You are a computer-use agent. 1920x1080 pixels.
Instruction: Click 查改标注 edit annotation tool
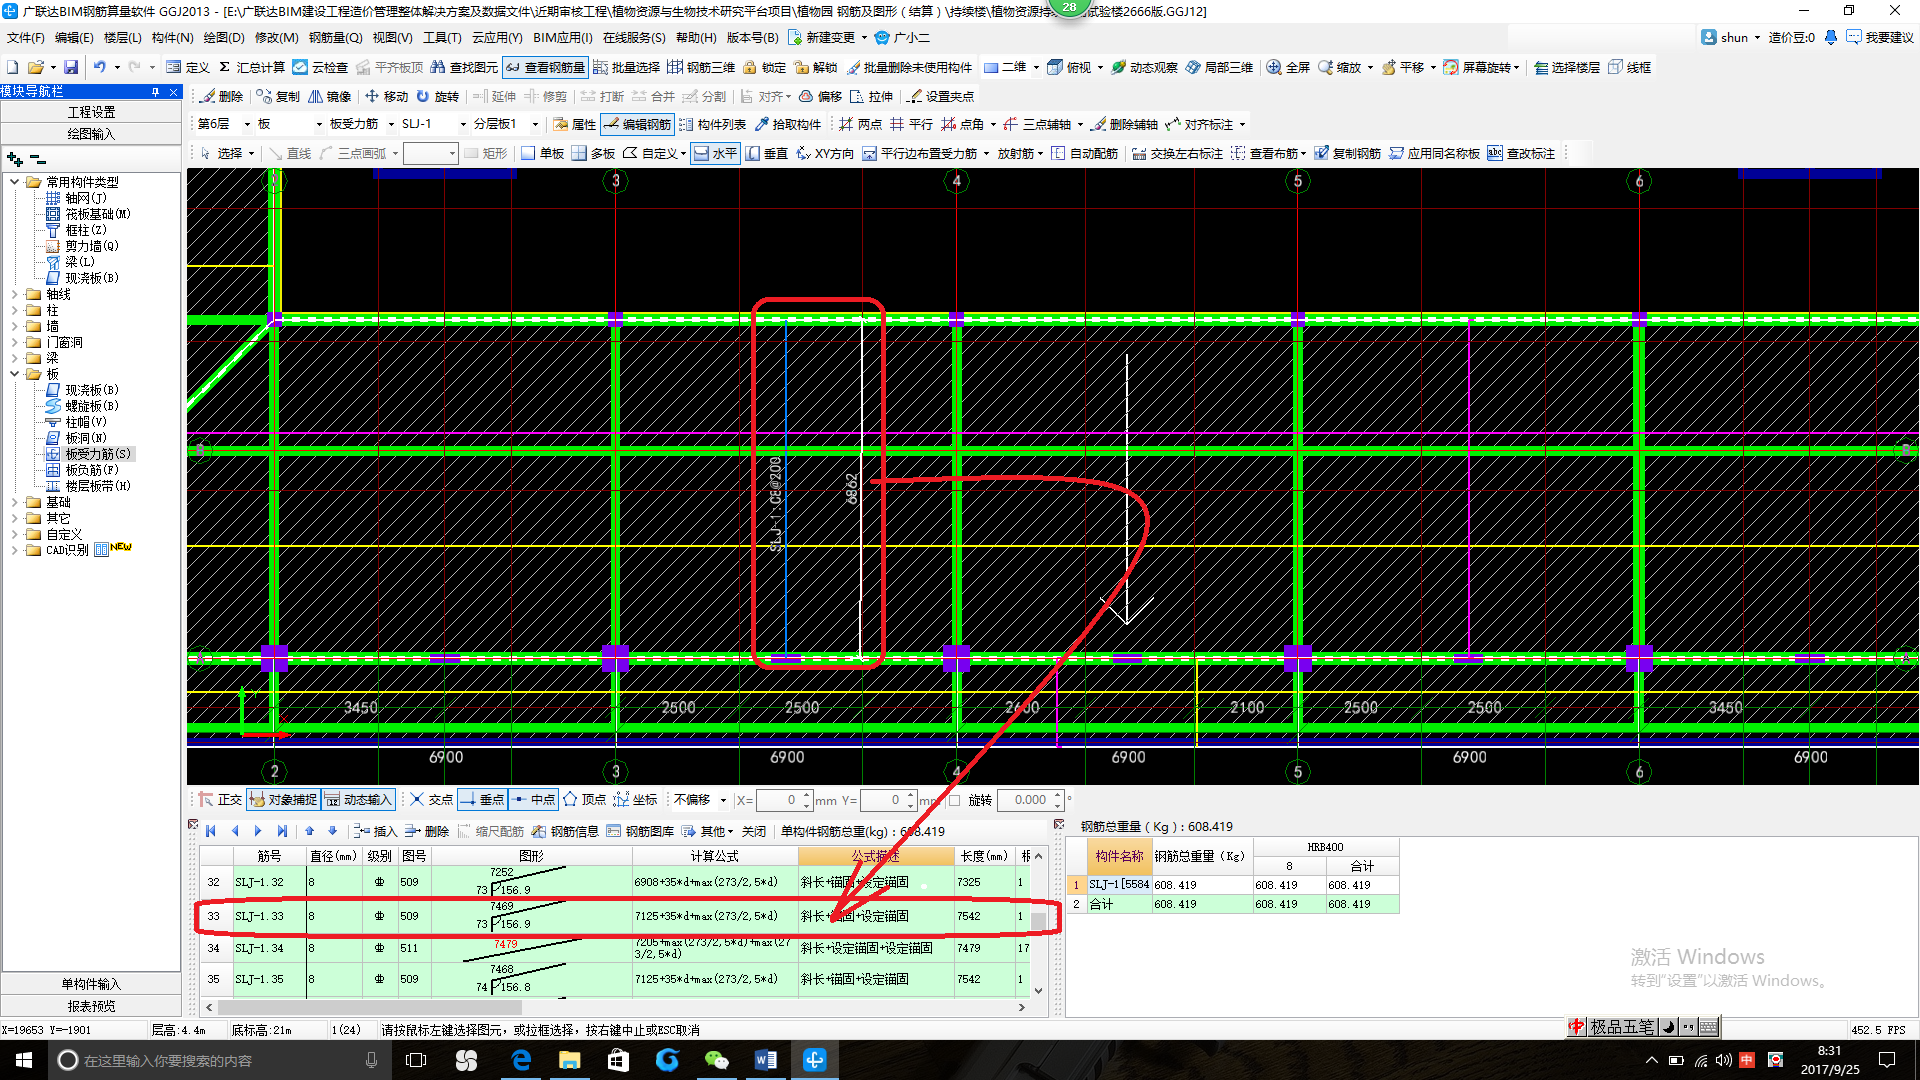[1521, 153]
